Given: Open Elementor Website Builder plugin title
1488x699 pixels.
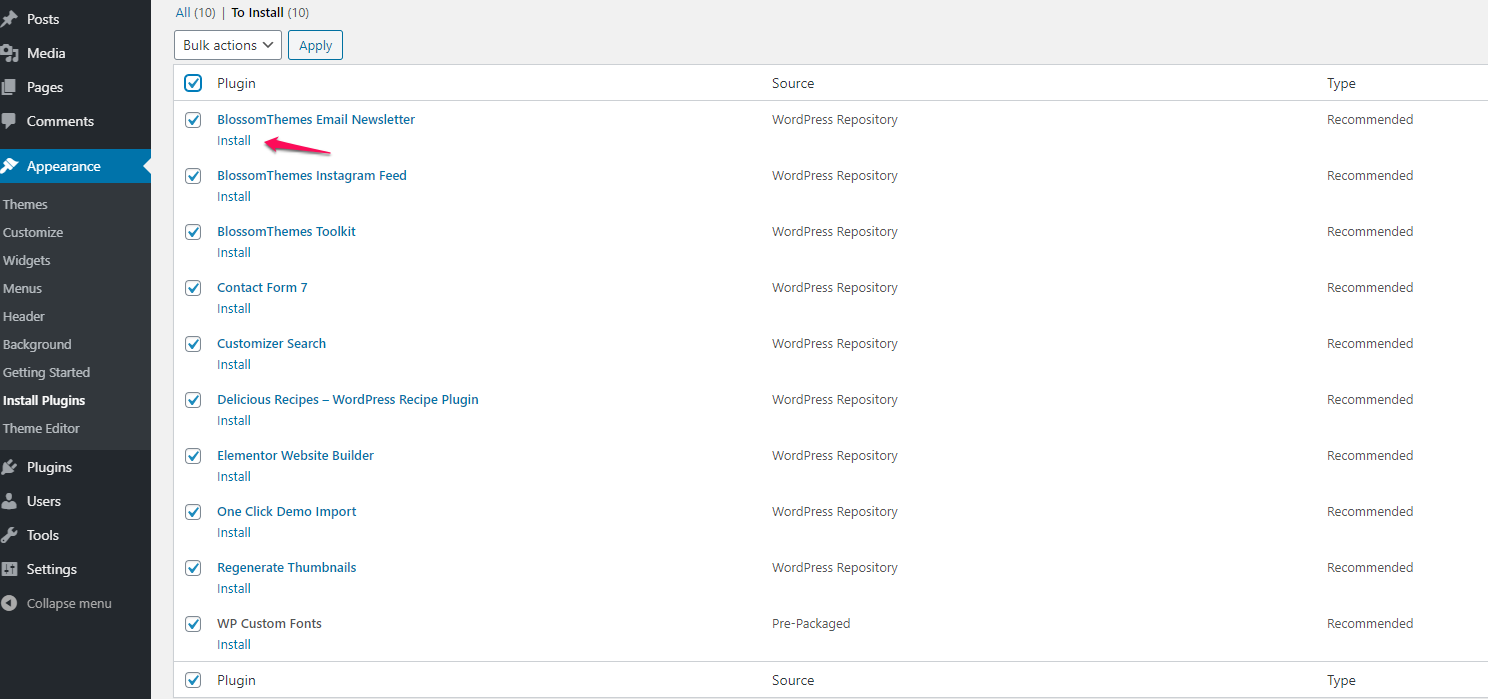Looking at the screenshot, I should 295,455.
